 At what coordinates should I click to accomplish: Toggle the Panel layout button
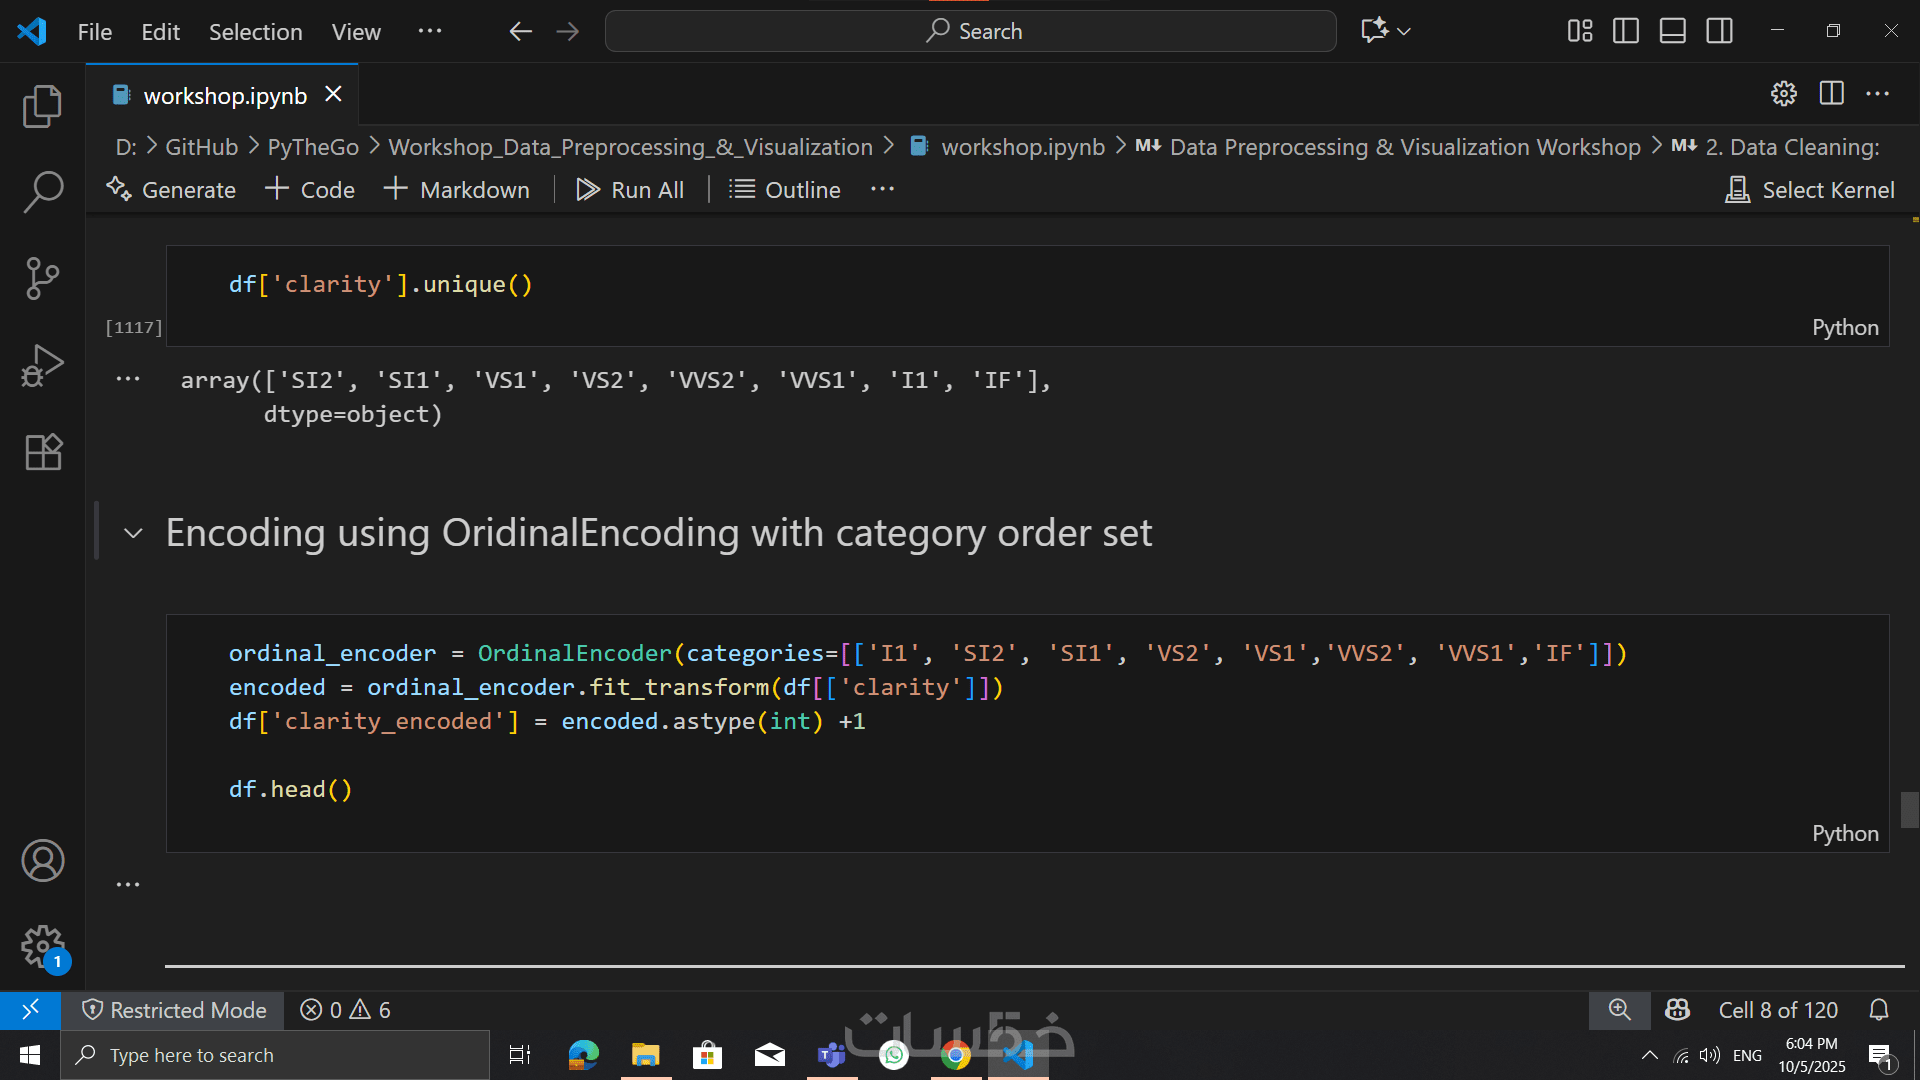tap(1673, 31)
